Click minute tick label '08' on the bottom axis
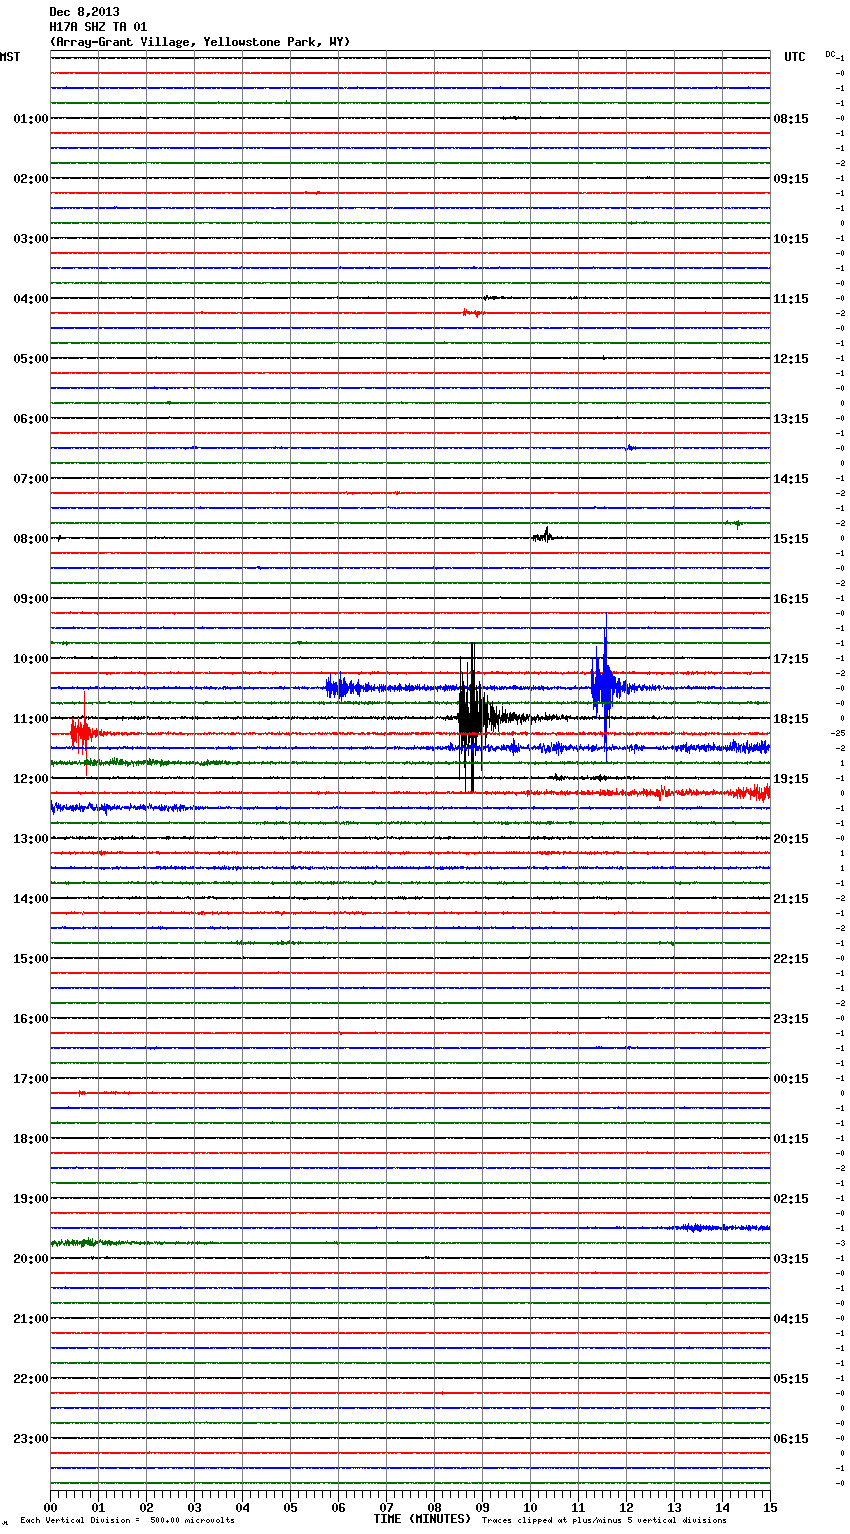Screen dimensions: 850x1534 point(434,1507)
